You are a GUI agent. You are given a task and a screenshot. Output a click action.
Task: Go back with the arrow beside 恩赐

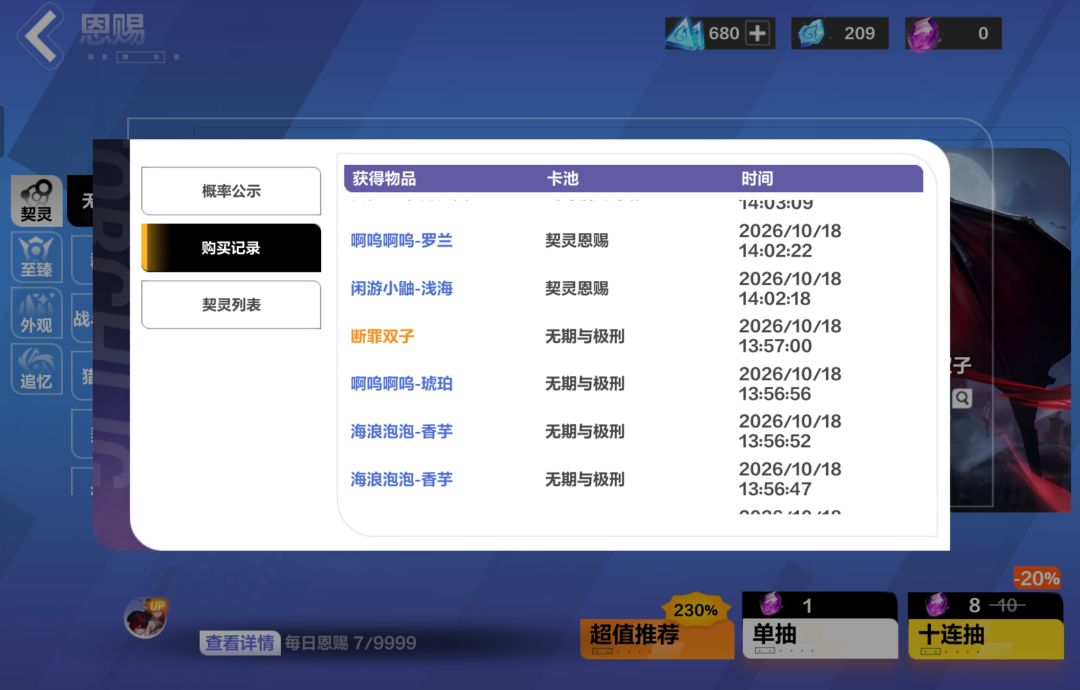pos(41,36)
